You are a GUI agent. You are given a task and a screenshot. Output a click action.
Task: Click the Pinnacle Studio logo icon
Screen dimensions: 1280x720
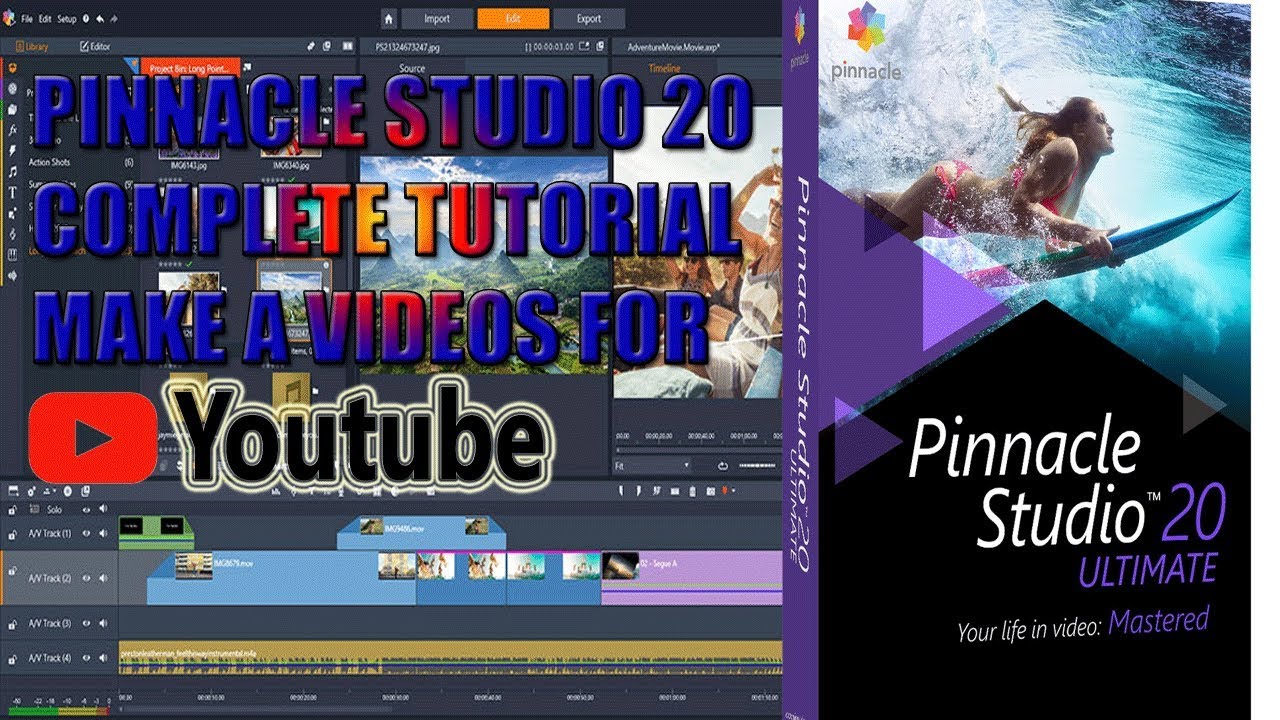[x=9, y=18]
